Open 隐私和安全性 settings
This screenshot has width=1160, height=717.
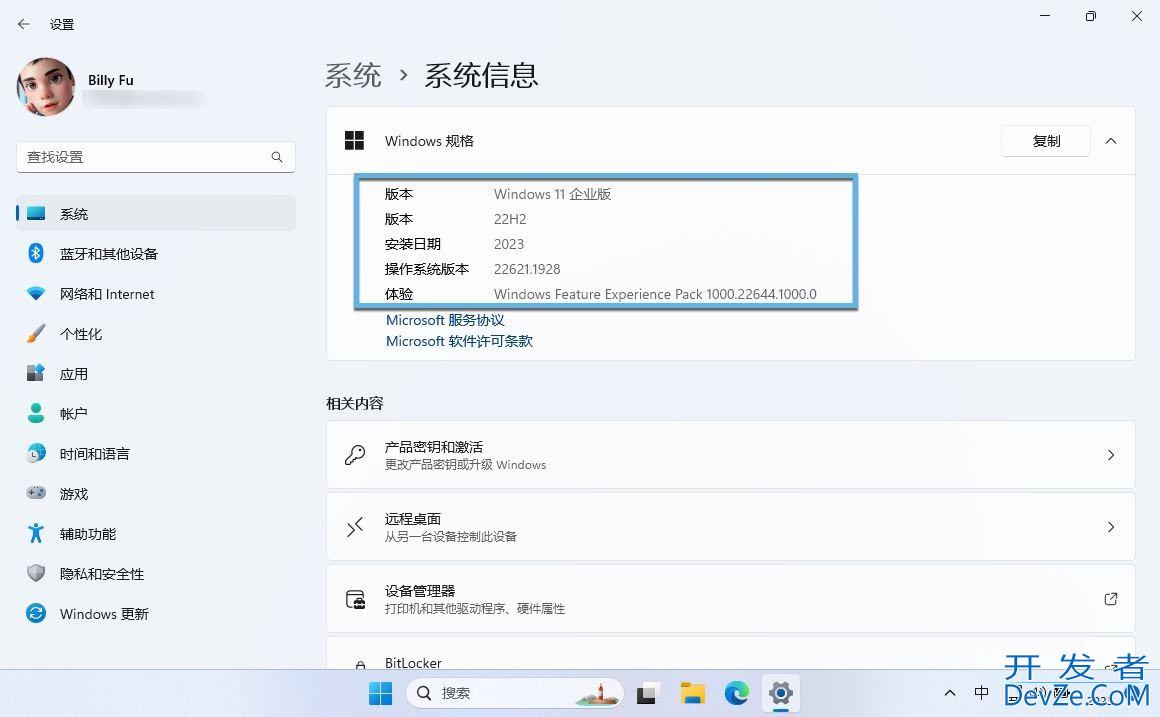155,573
